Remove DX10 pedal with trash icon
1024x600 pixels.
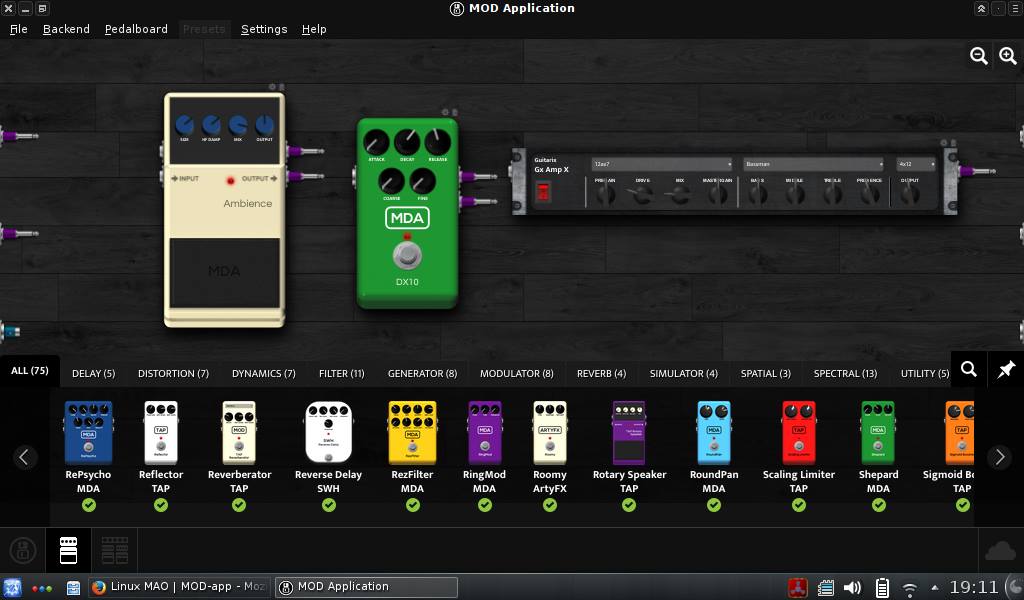click(455, 112)
